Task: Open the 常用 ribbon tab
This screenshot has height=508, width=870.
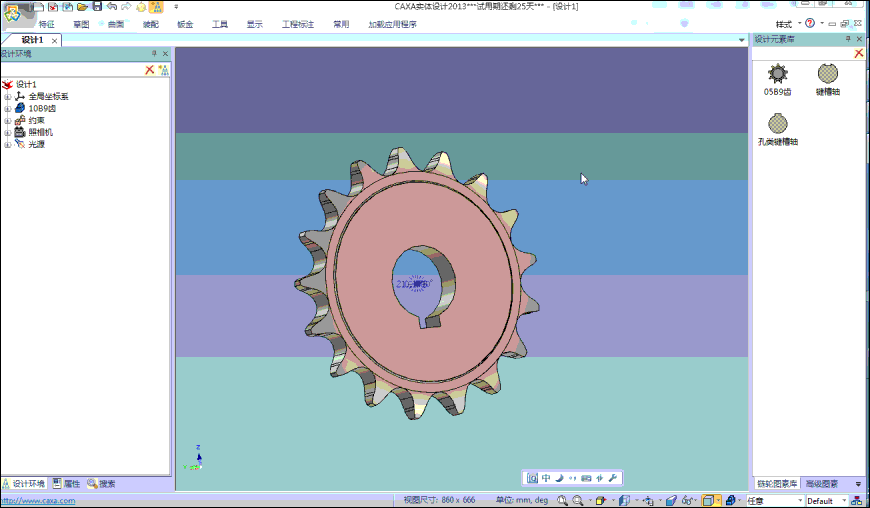Action: pos(341,24)
